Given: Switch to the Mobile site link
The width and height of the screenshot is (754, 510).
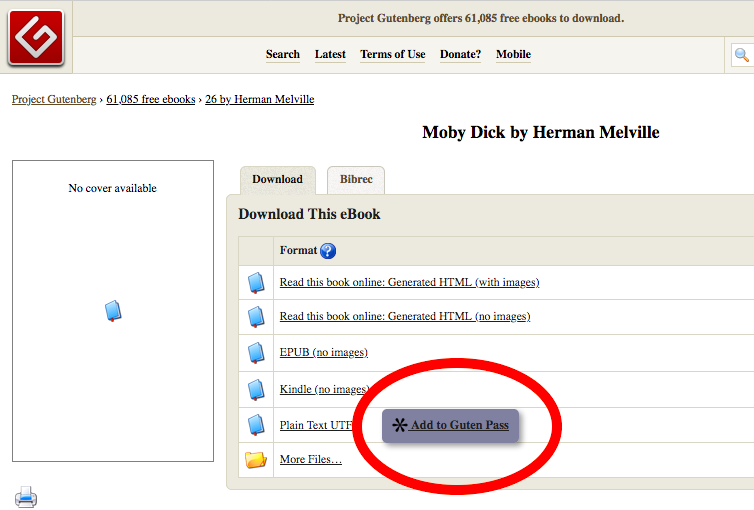Looking at the screenshot, I should point(514,54).
